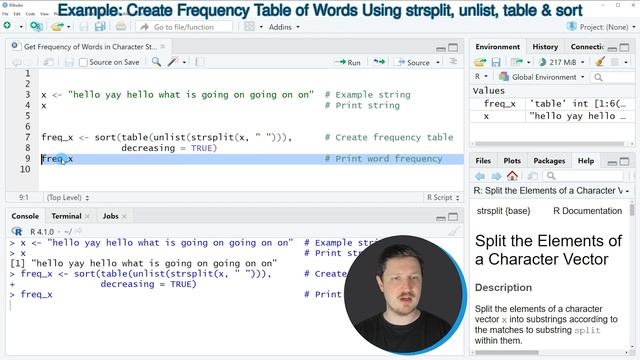The image size is (640, 360).
Task: Click the Import Dataset icon
Action: [x=517, y=62]
